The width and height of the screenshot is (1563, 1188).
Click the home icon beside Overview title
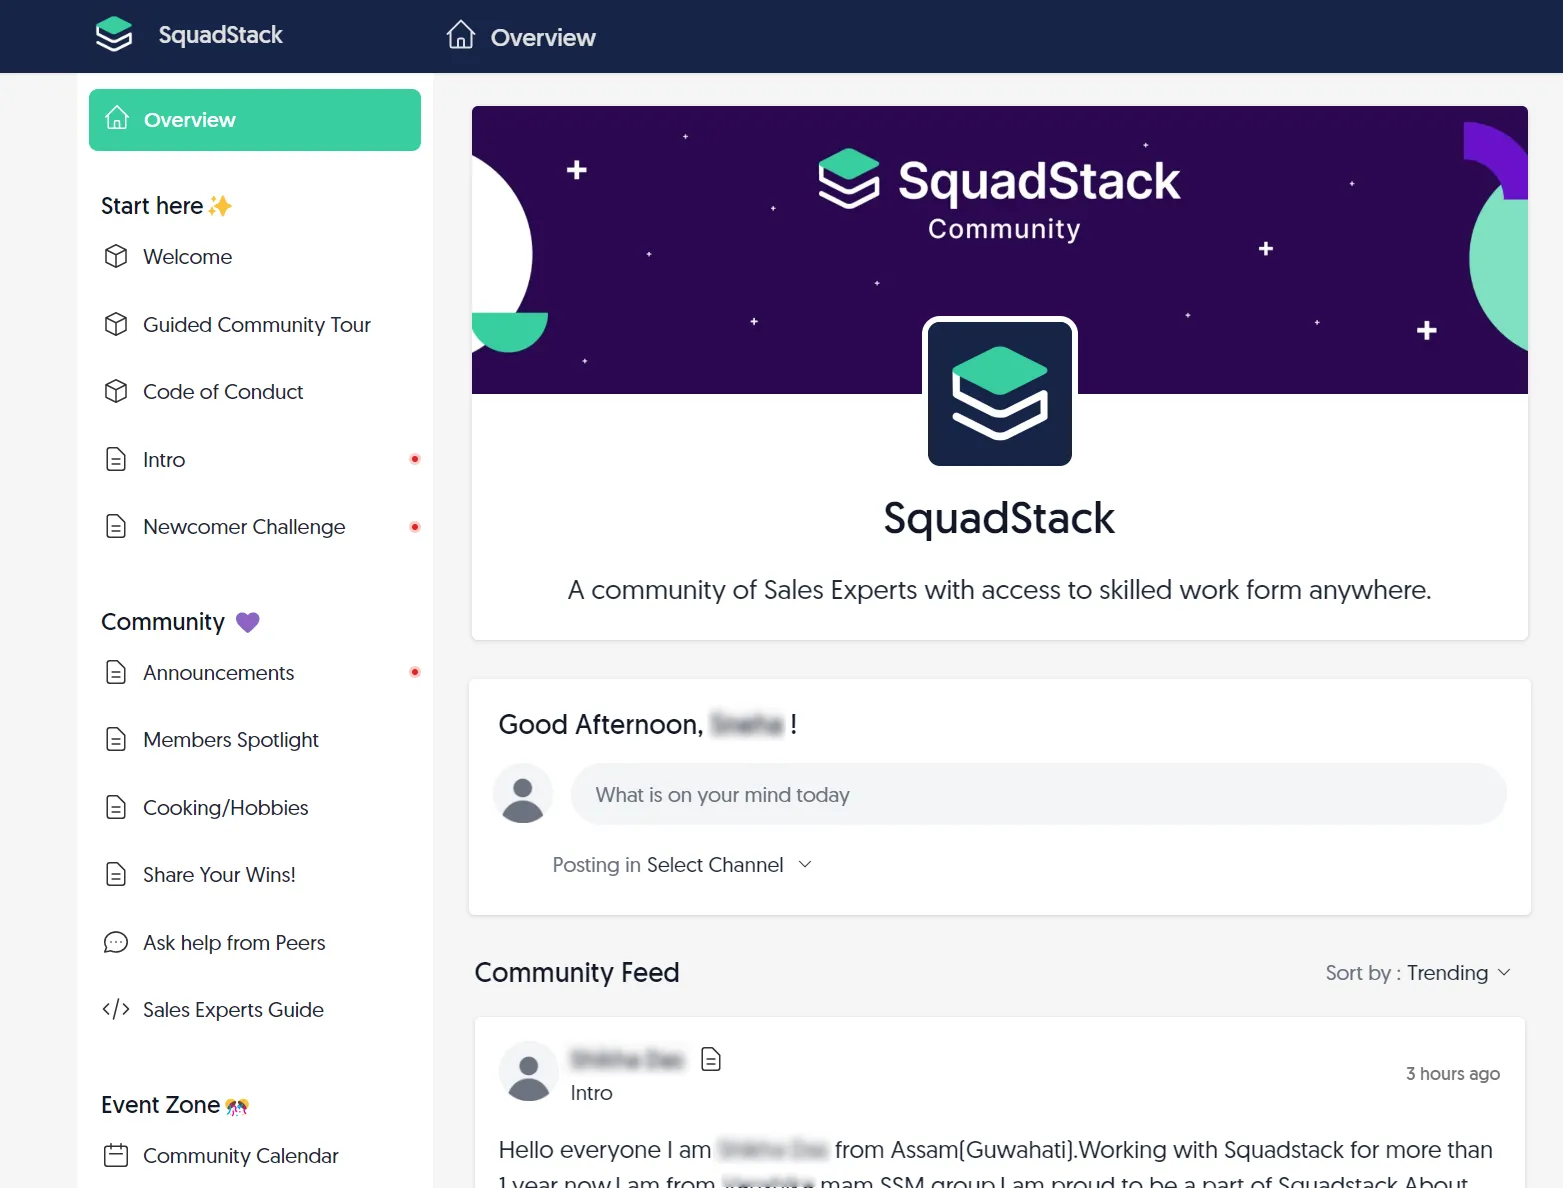click(x=461, y=35)
